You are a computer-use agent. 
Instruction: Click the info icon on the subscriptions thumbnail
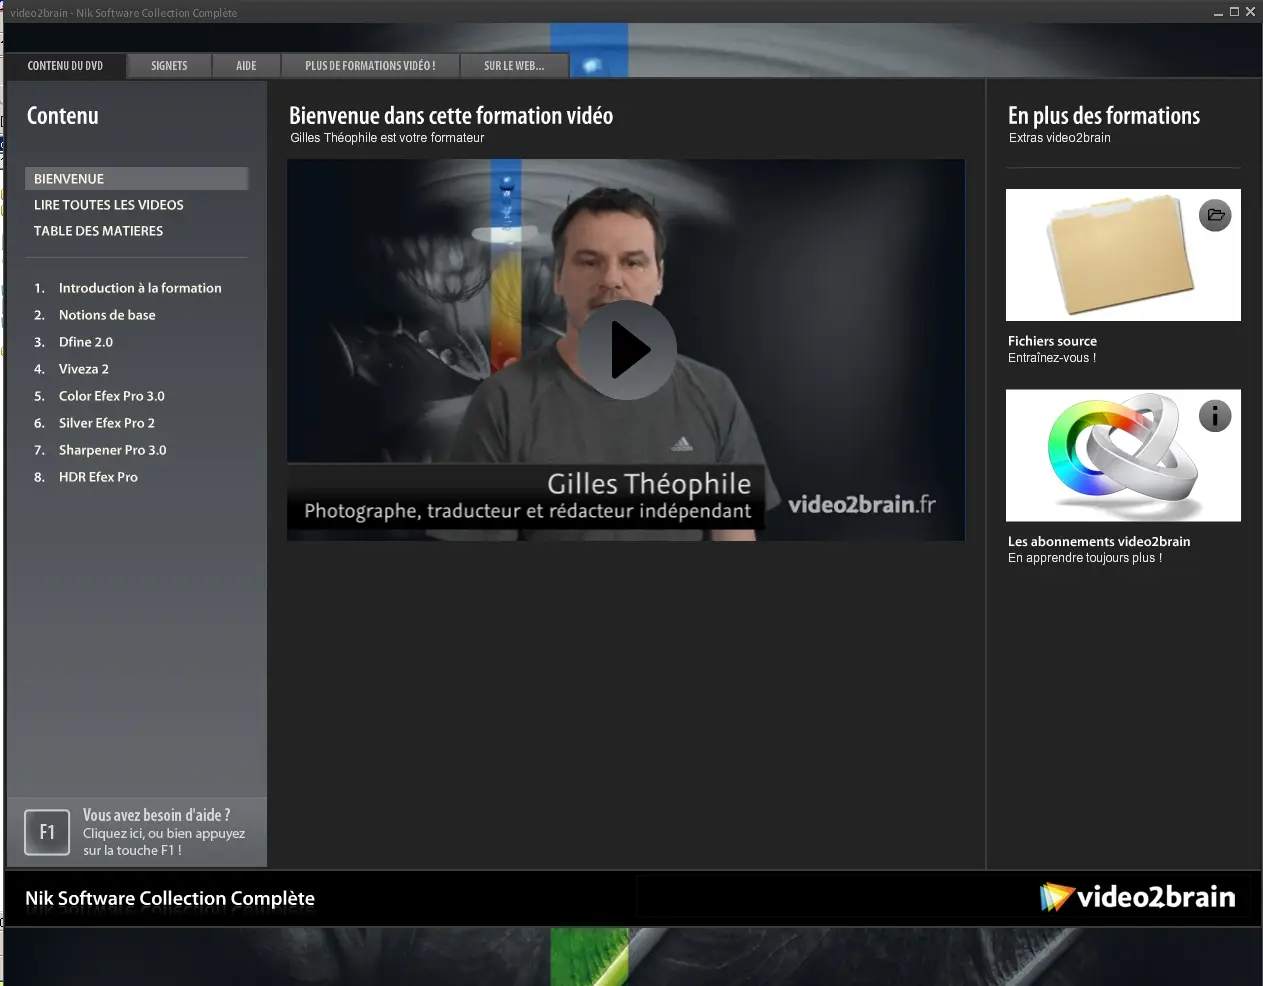pos(1215,415)
